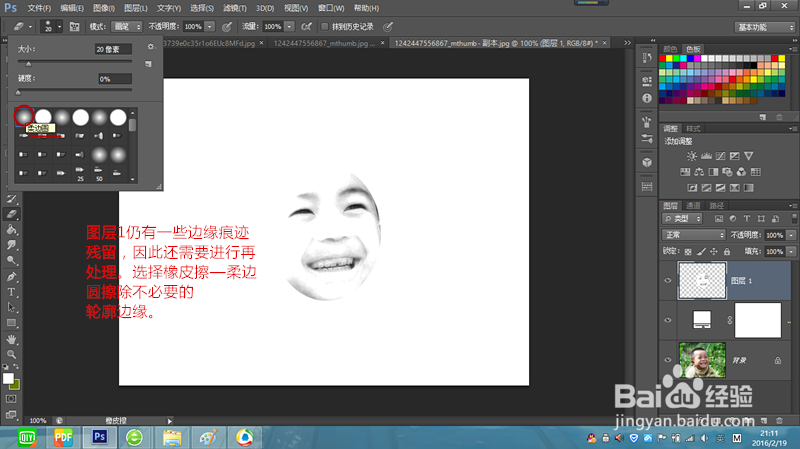Open the layer opacity dropdown arrow
The height and width of the screenshot is (449, 800).
[791, 235]
